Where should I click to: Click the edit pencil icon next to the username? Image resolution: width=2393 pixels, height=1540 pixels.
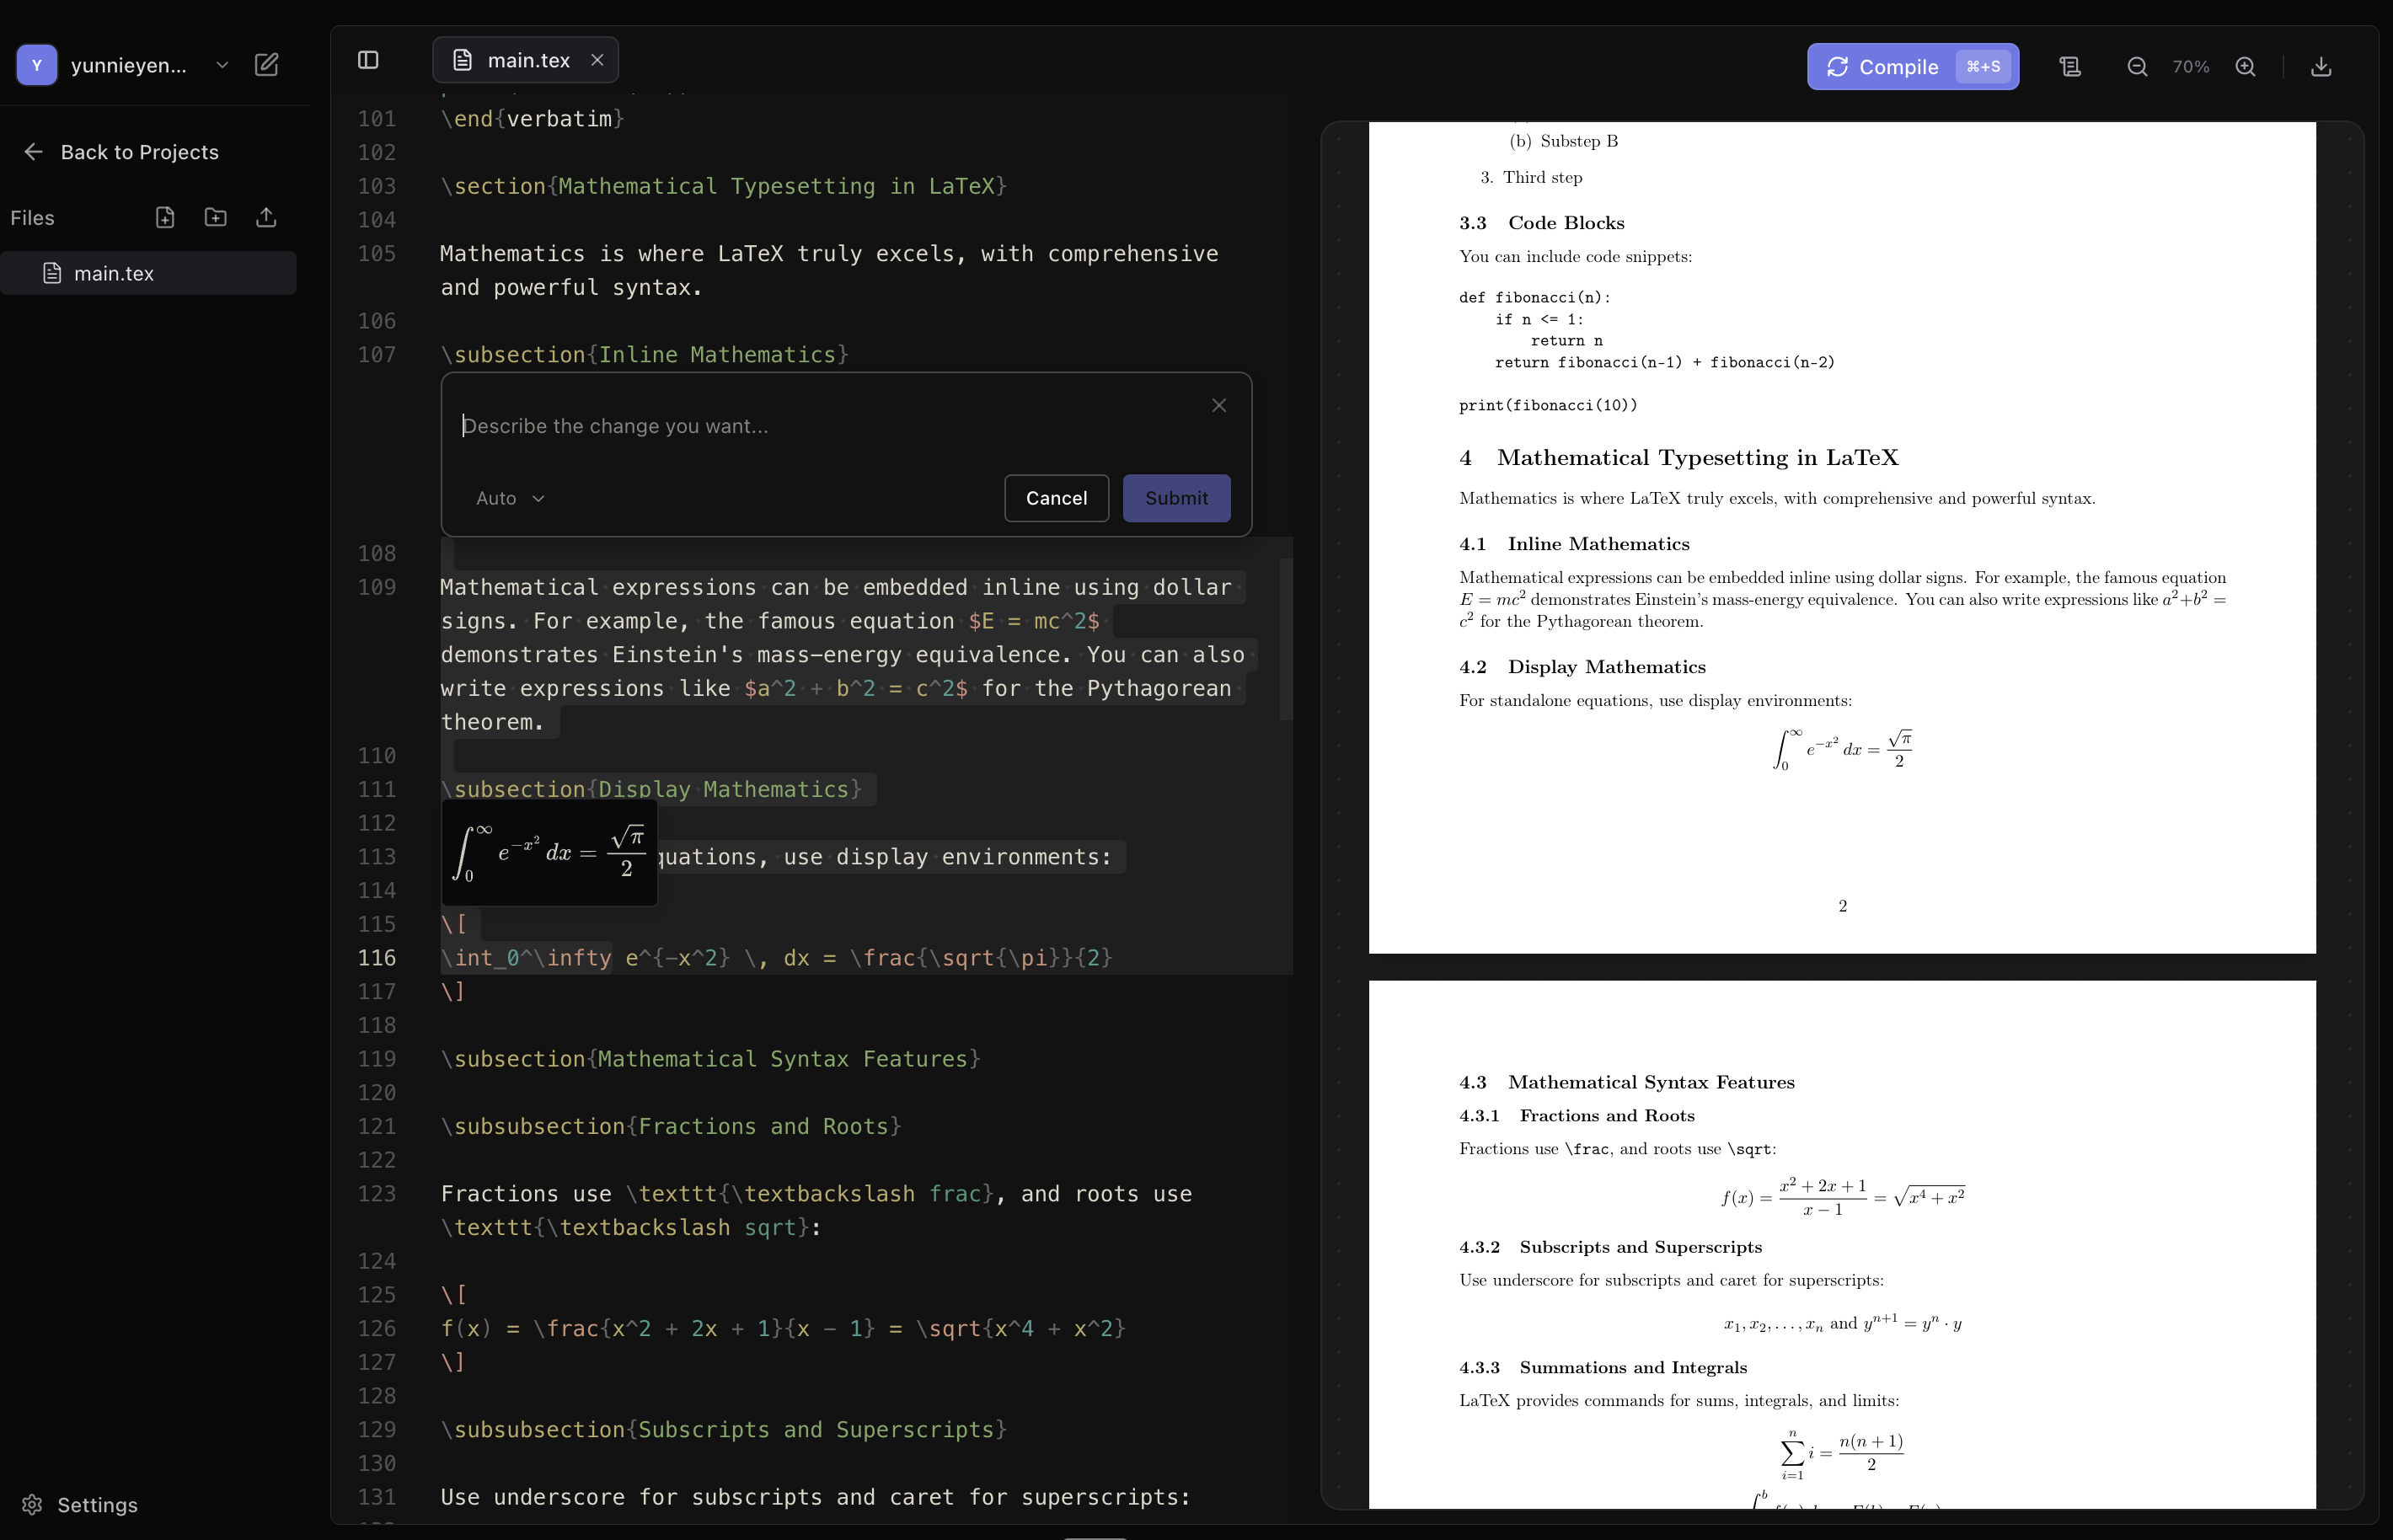tap(266, 64)
